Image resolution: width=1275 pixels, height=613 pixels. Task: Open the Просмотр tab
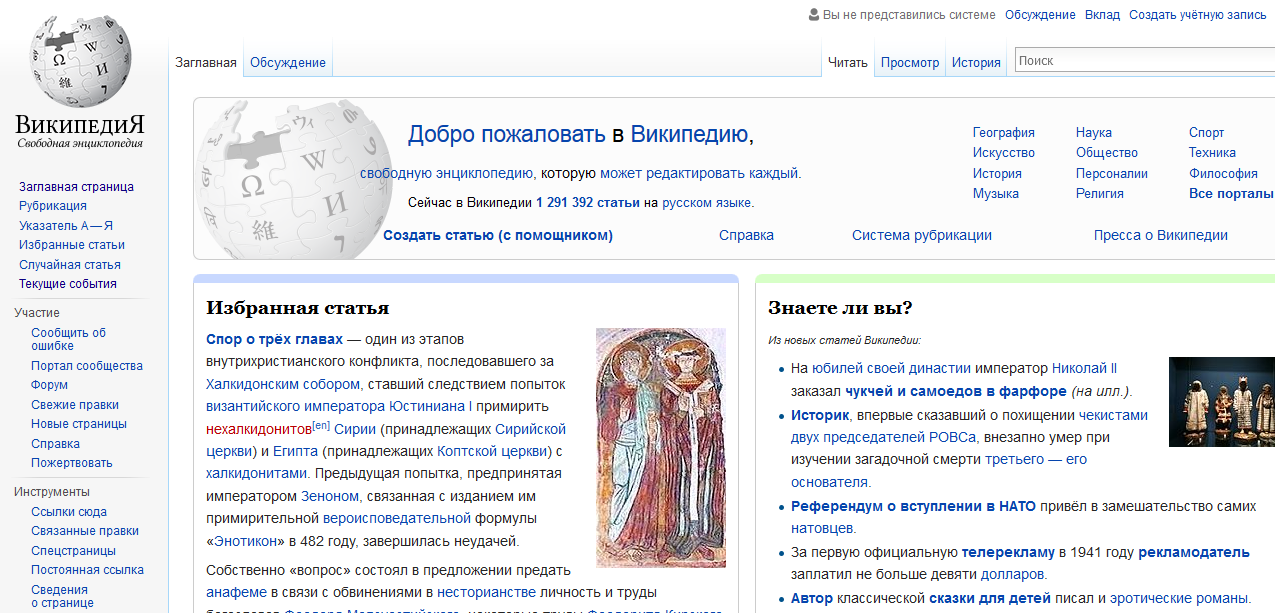click(910, 62)
